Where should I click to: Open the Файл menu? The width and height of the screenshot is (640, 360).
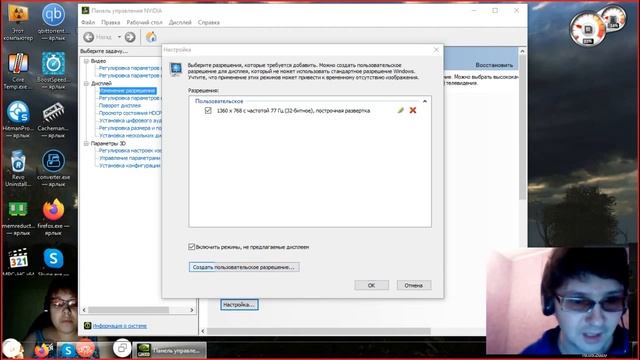coord(88,22)
